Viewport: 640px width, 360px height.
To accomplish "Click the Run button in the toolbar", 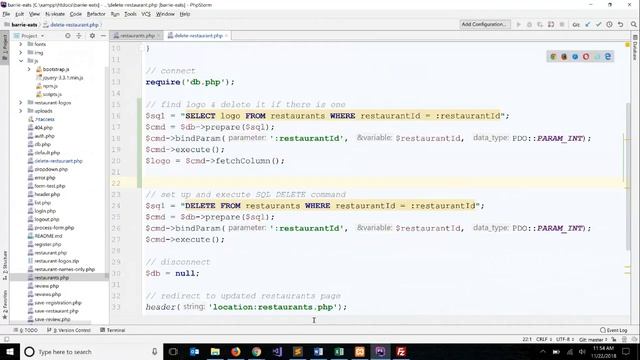I will point(518,24).
